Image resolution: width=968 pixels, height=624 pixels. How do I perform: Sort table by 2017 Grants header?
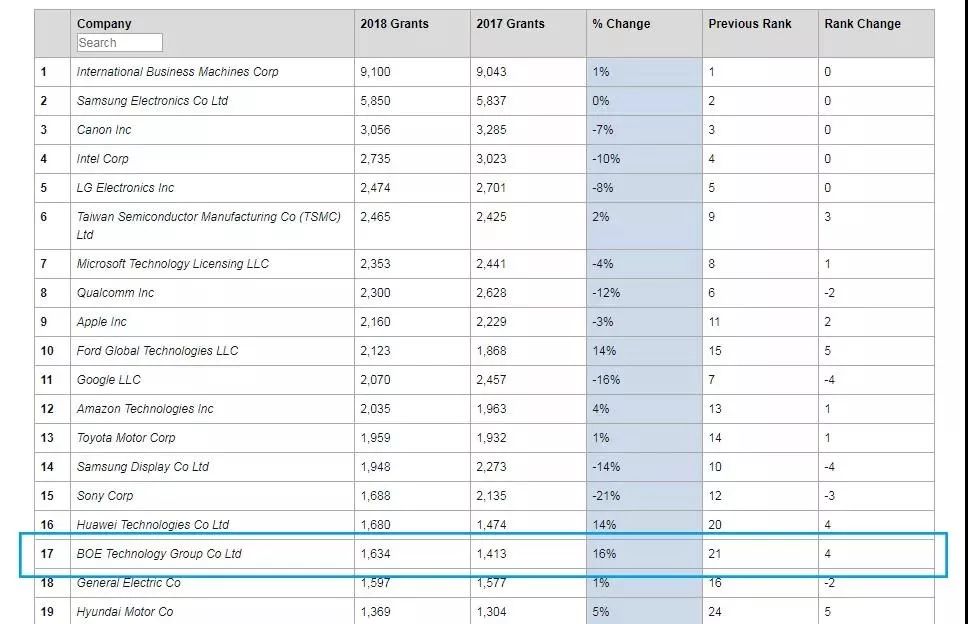[510, 24]
